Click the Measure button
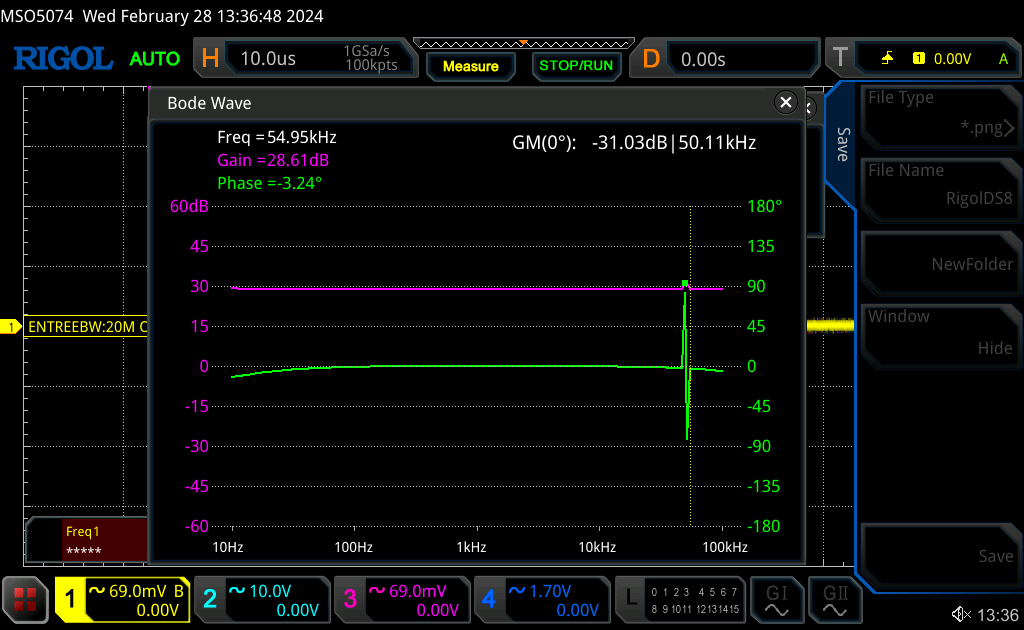 (x=470, y=66)
